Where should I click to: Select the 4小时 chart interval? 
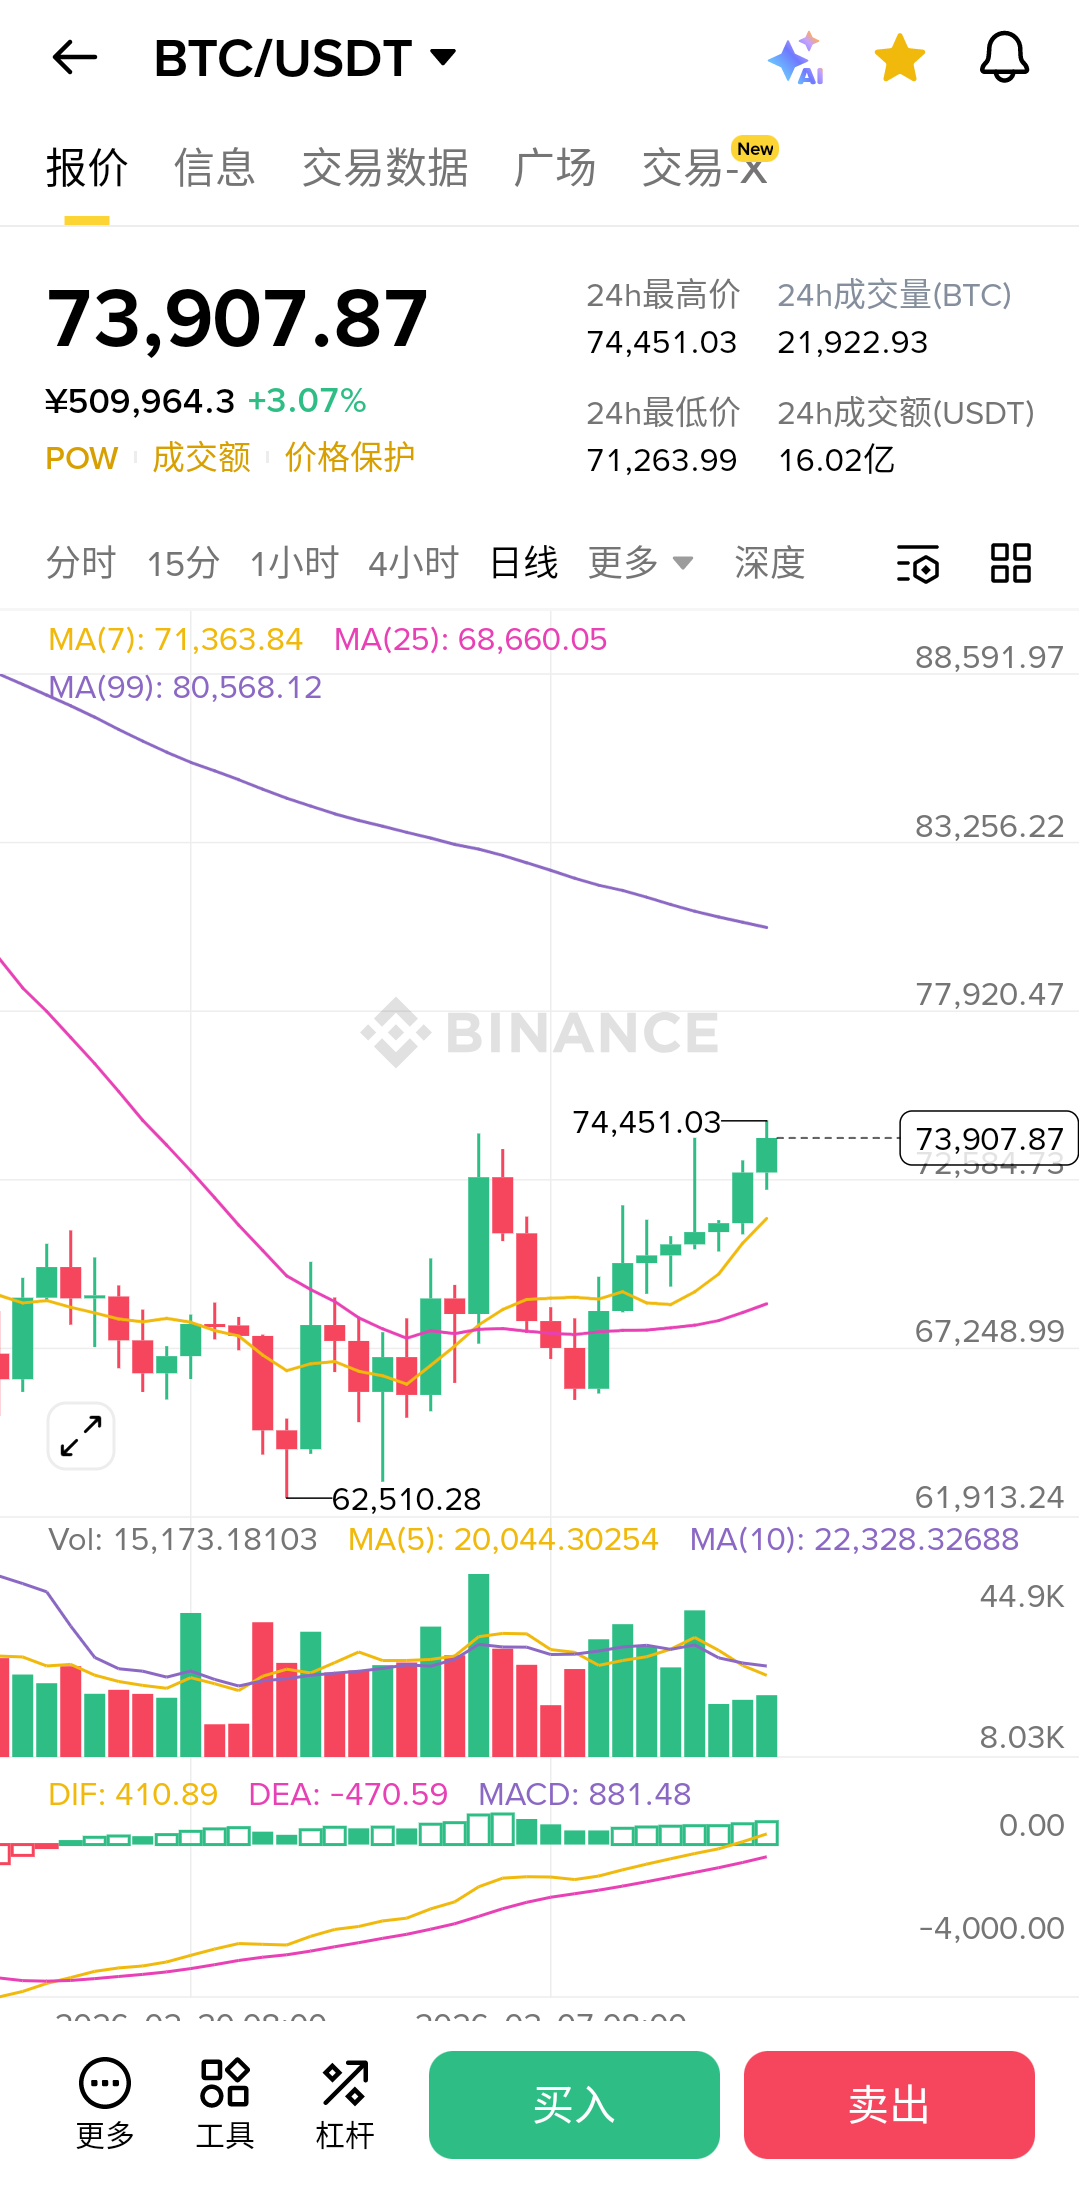click(x=413, y=563)
